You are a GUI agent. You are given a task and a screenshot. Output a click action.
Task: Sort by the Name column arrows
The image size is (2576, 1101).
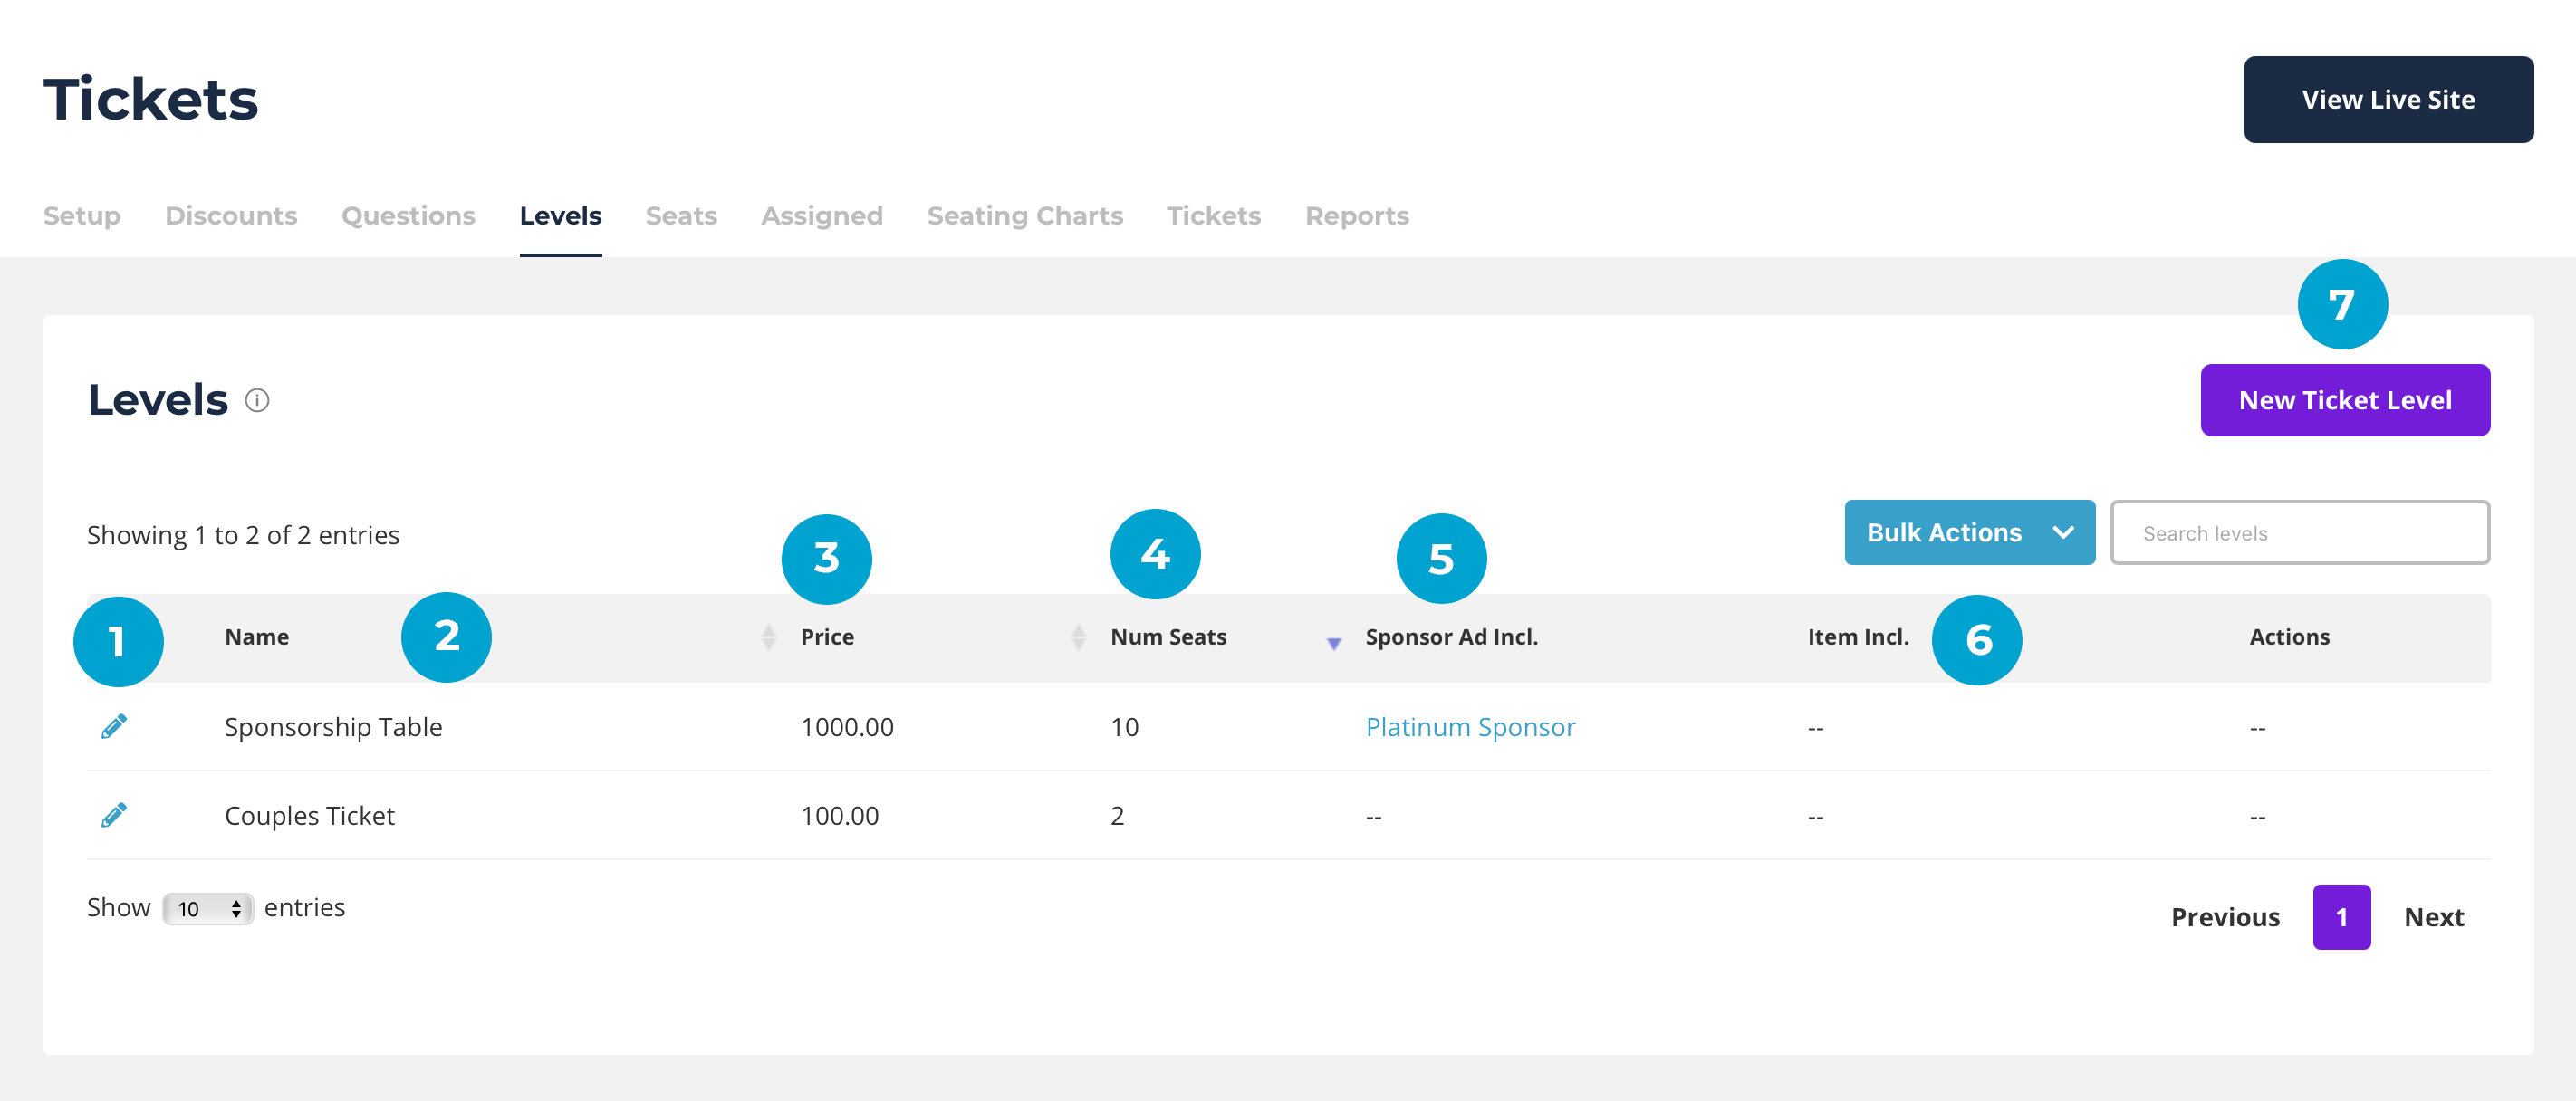pos(768,637)
